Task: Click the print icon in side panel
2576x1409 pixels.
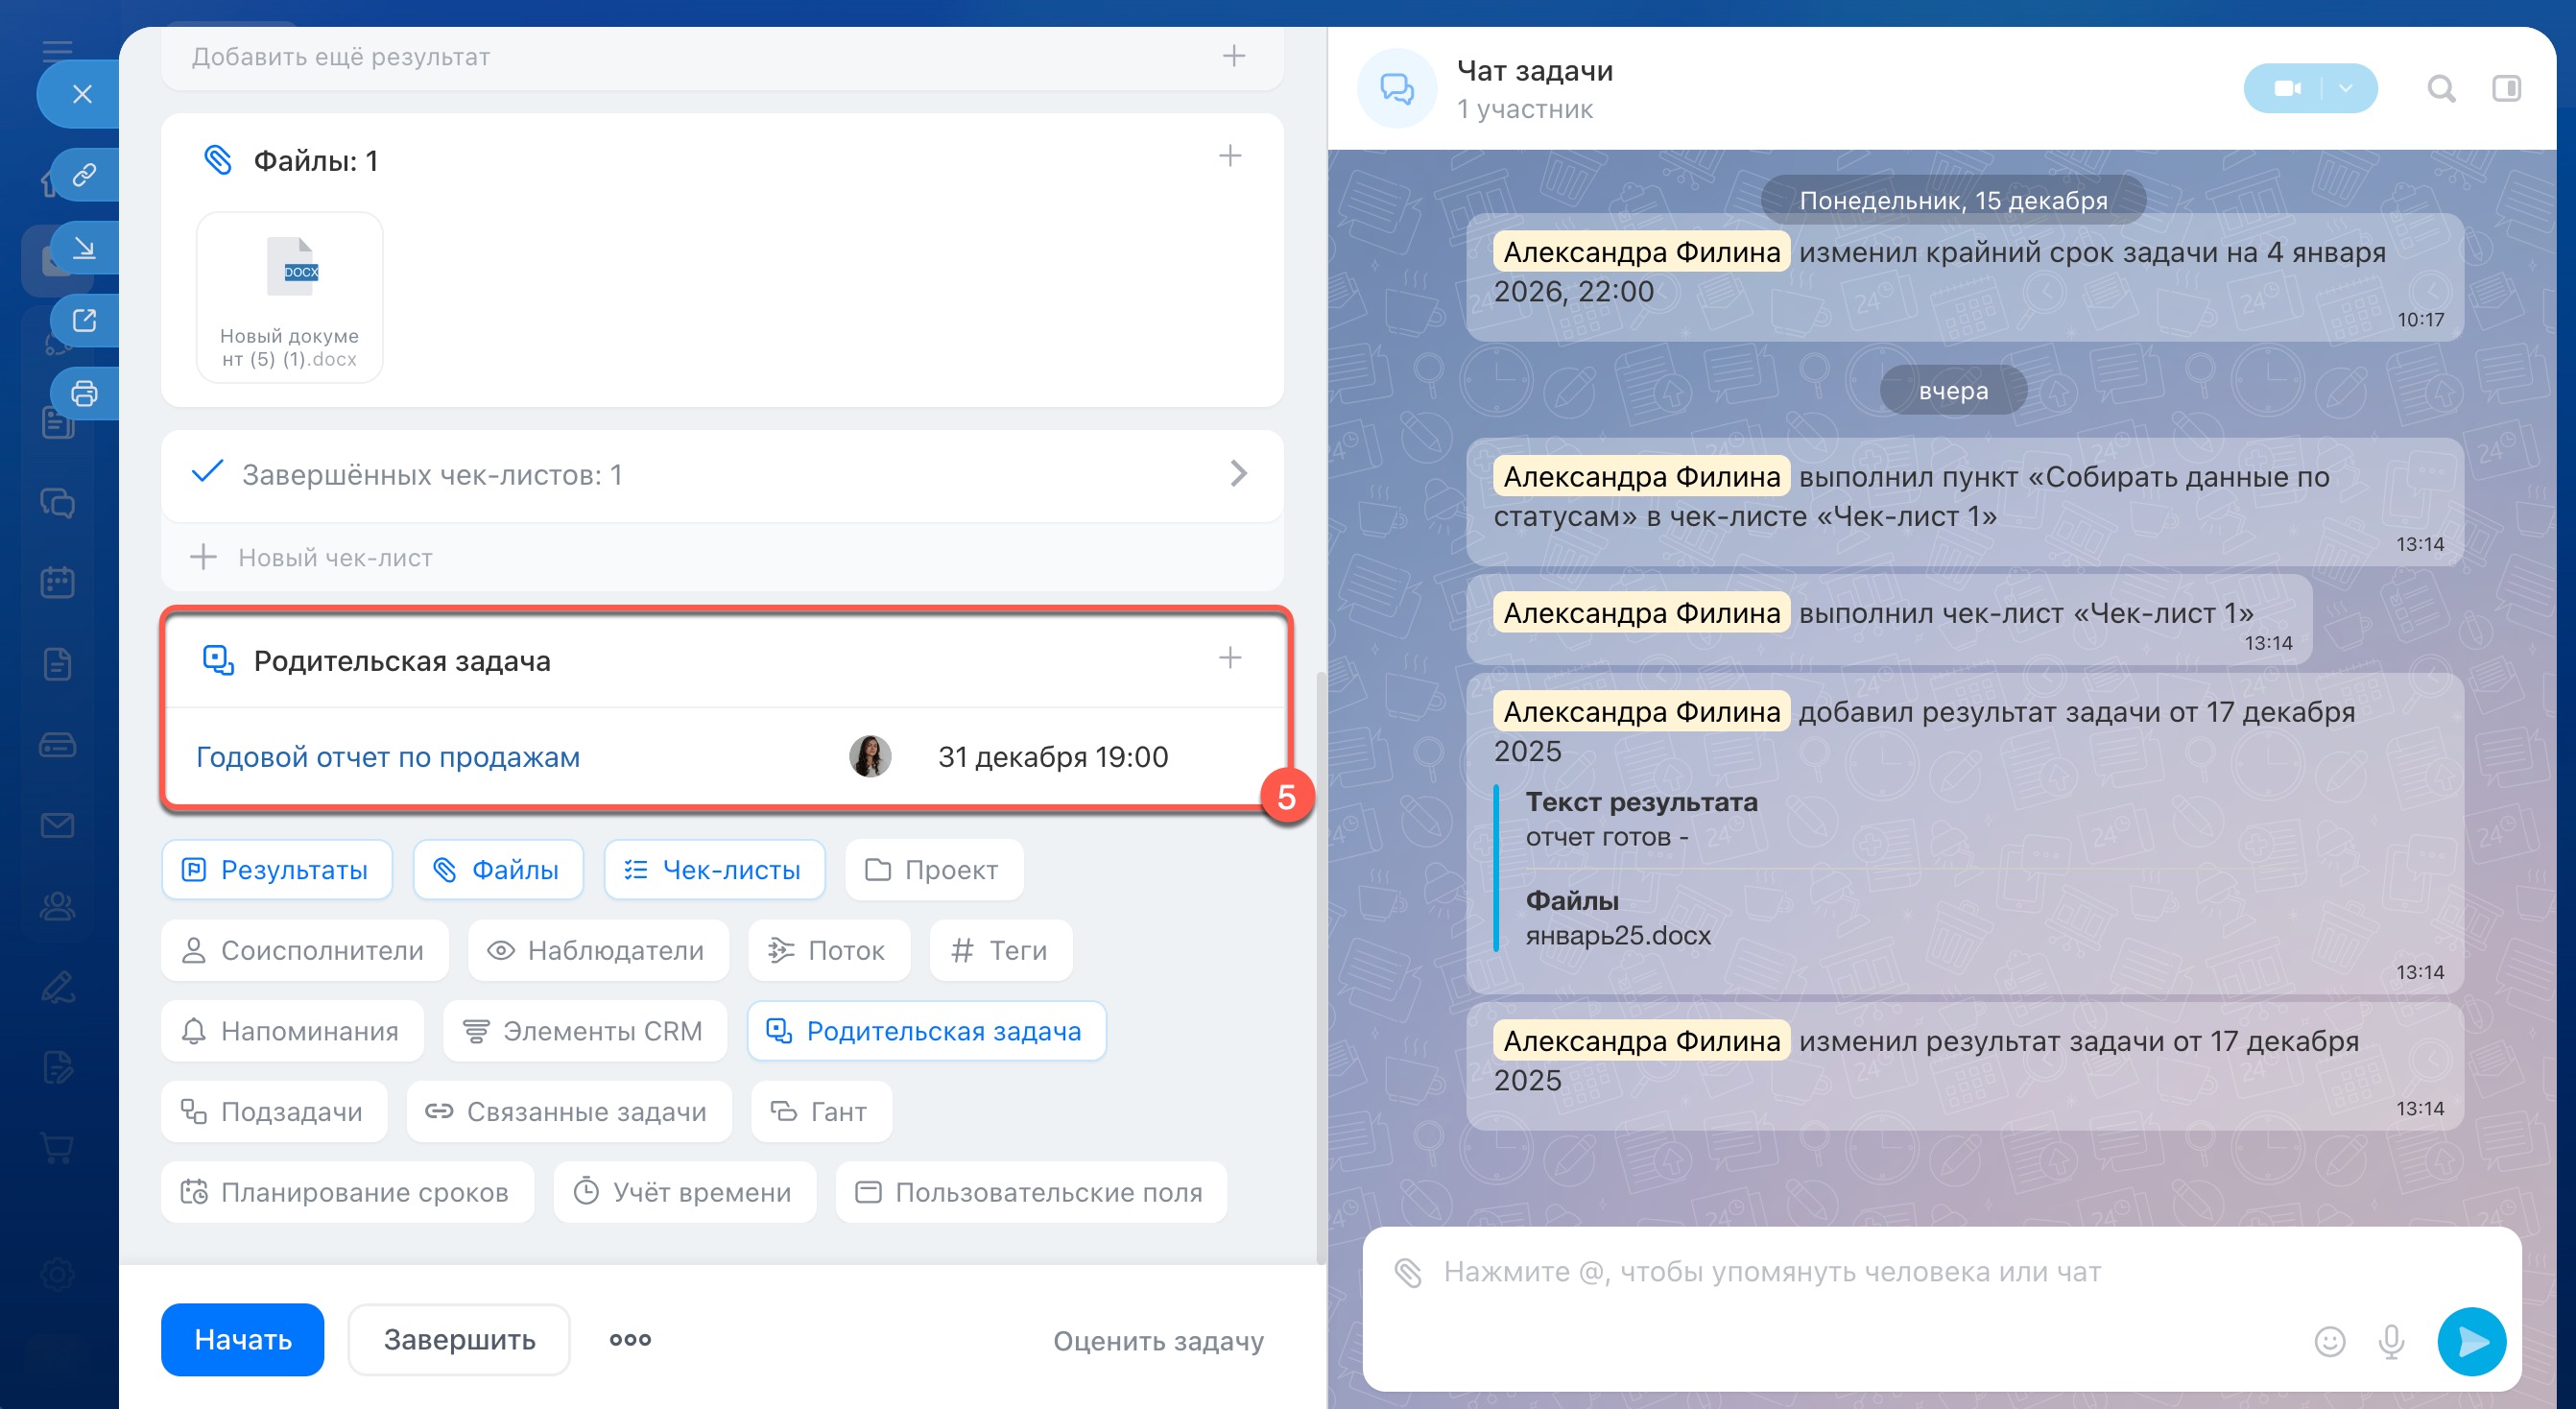Action: 84,393
